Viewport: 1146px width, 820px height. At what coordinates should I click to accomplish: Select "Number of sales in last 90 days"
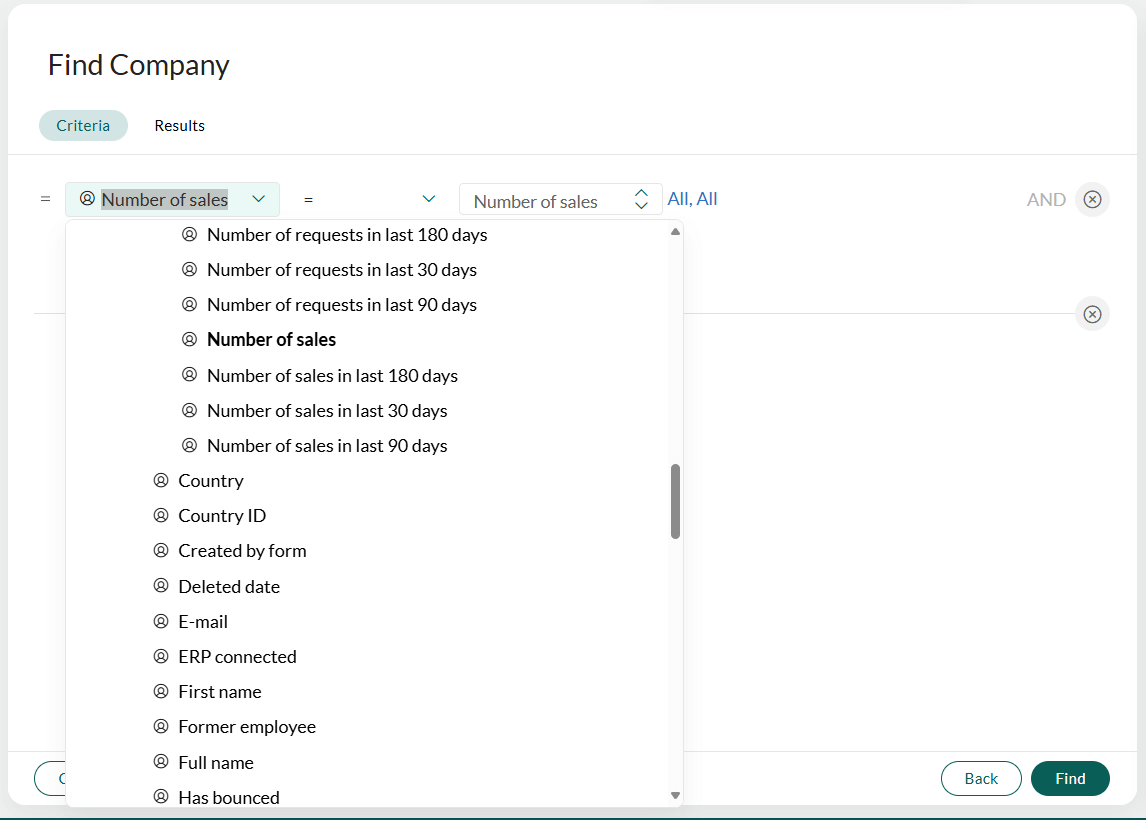tap(327, 445)
